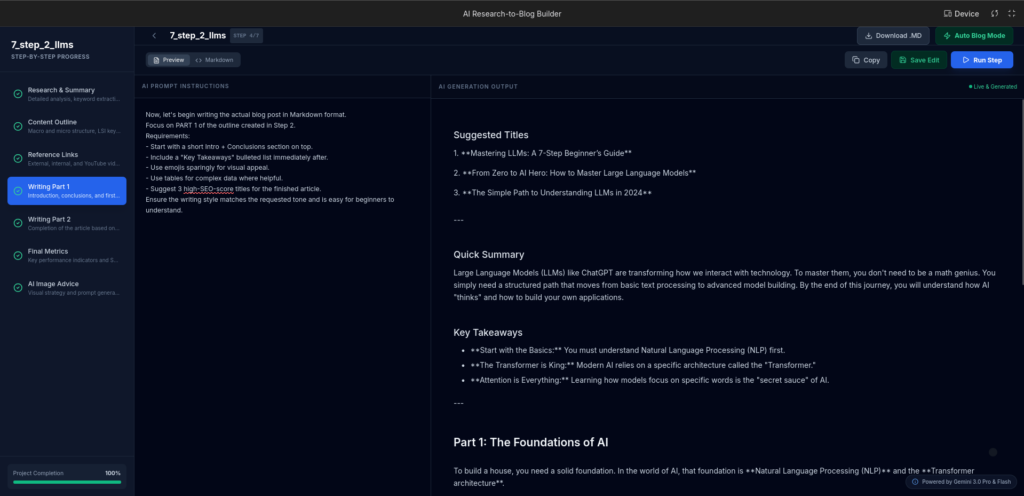Open the Research & Summary step
The height and width of the screenshot is (496, 1024).
point(67,94)
